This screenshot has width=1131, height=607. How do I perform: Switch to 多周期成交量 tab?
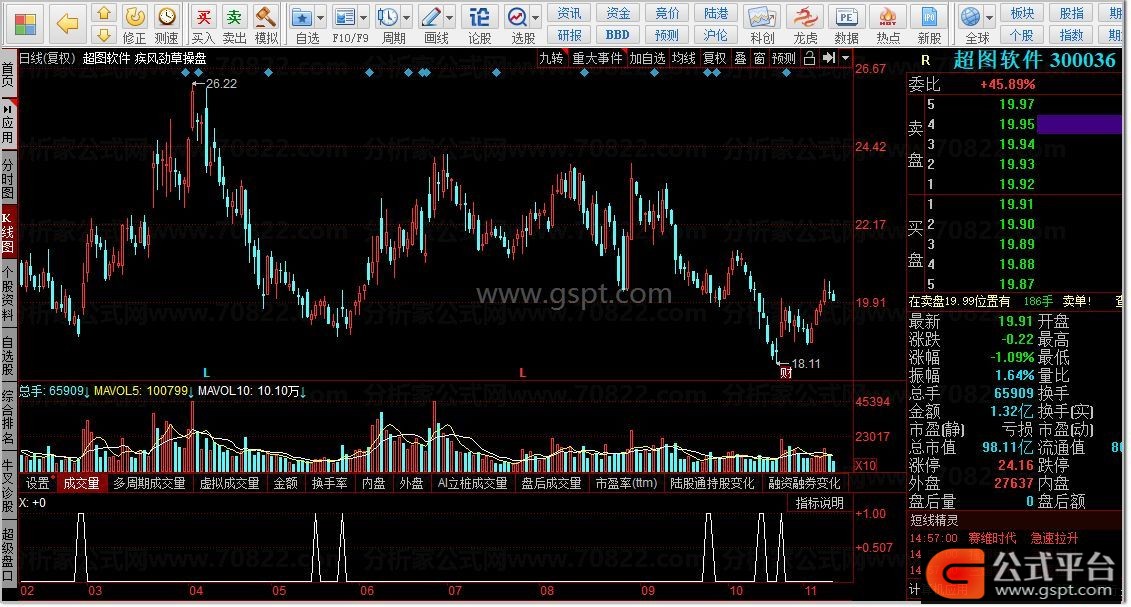149,483
